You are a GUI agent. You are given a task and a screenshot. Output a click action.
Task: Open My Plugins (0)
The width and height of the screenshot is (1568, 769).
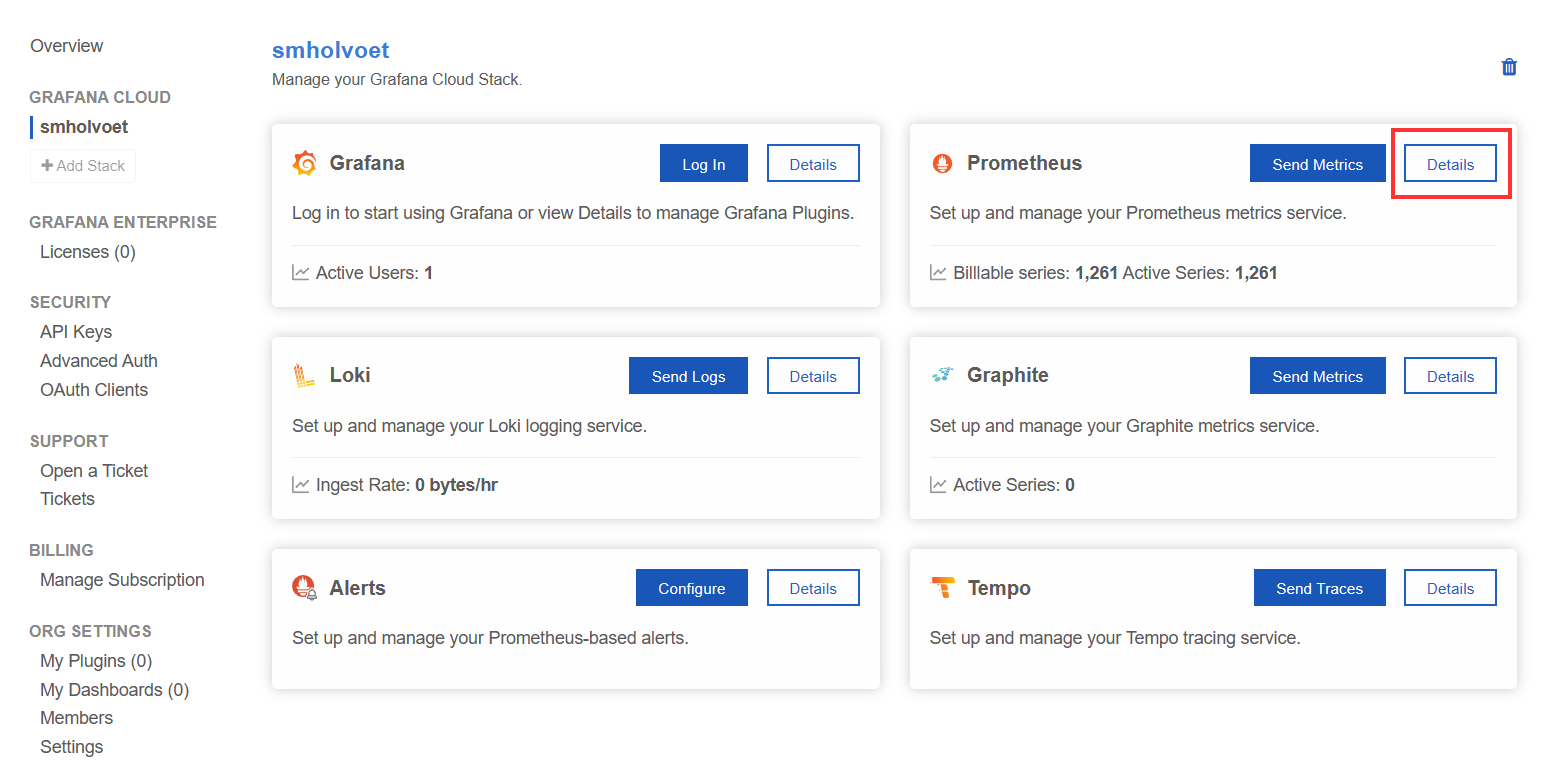coord(96,661)
